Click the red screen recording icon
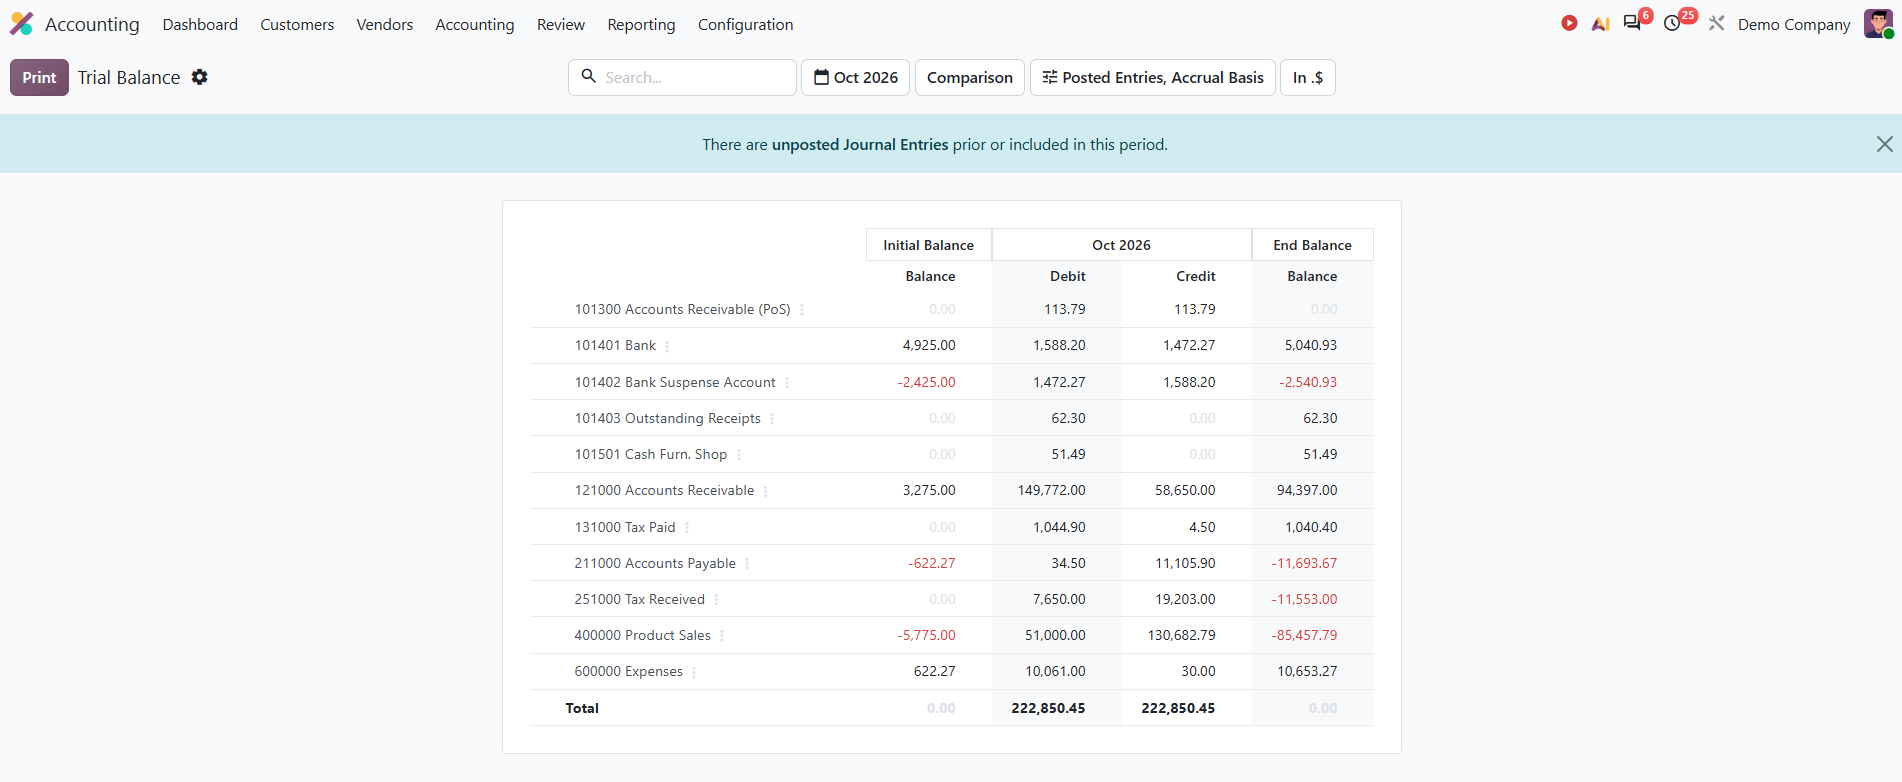Screen dimensions: 1902x782 pyautogui.click(x=1569, y=23)
